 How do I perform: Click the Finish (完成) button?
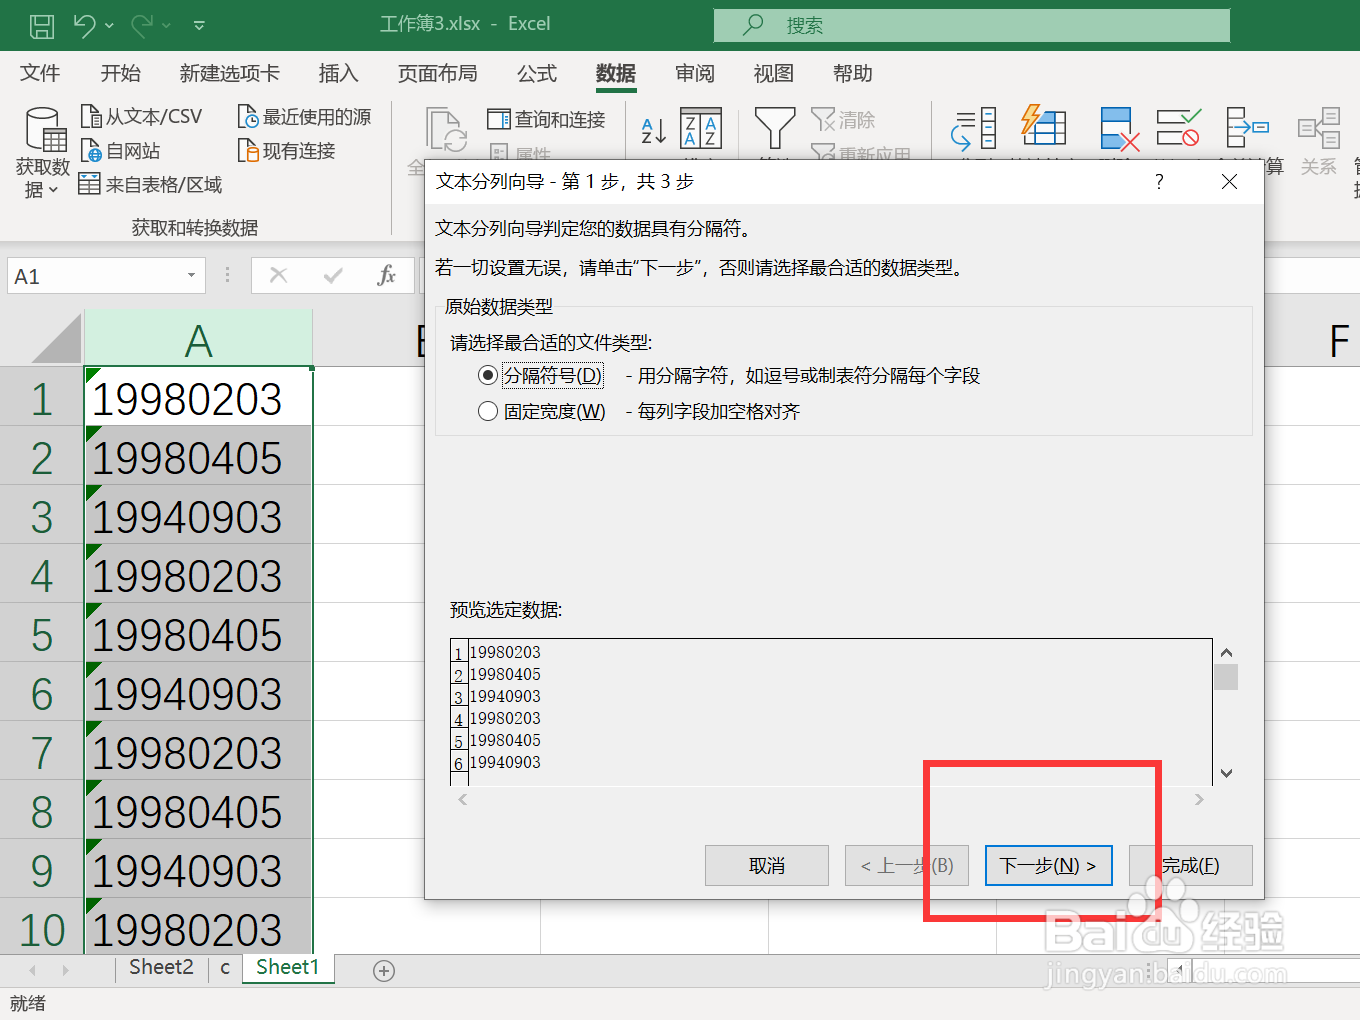(1191, 866)
